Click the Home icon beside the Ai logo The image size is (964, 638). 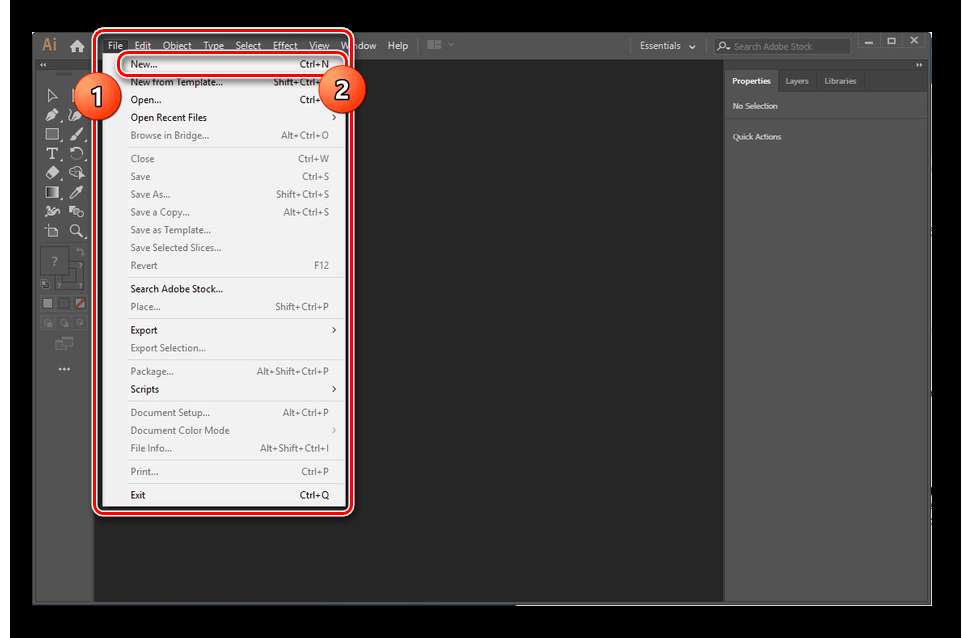[x=77, y=46]
